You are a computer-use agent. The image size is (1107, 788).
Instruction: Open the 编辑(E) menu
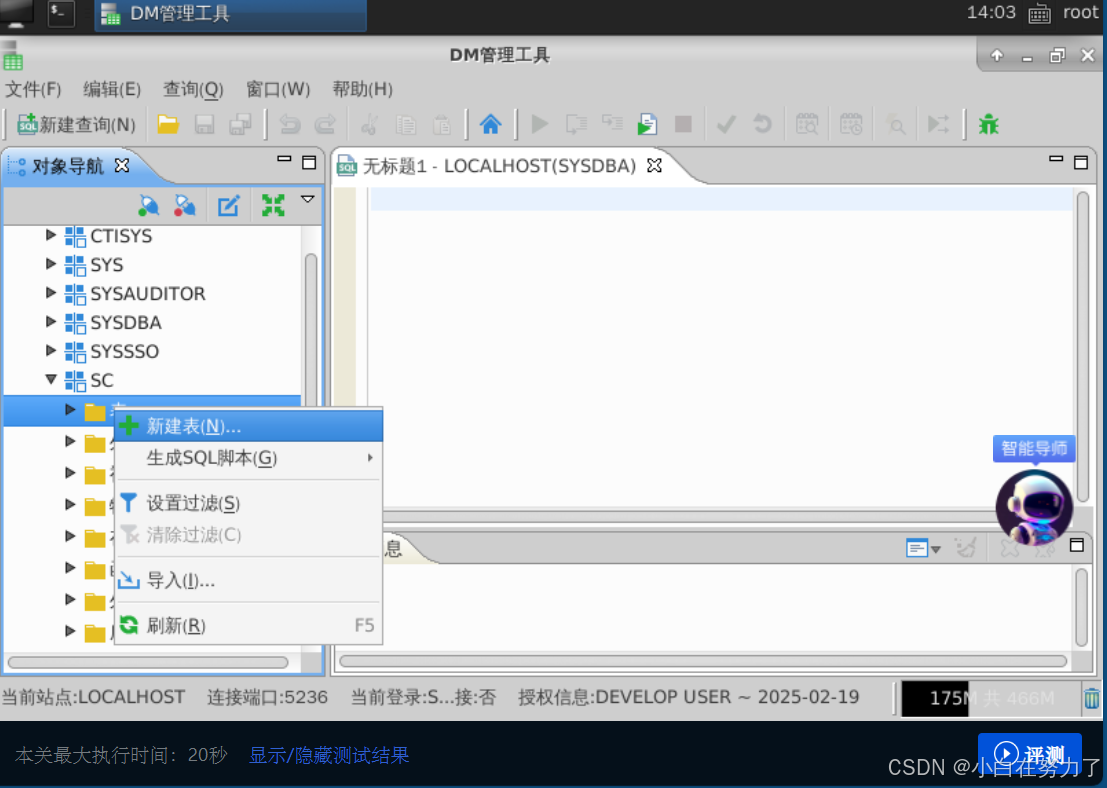[112, 90]
